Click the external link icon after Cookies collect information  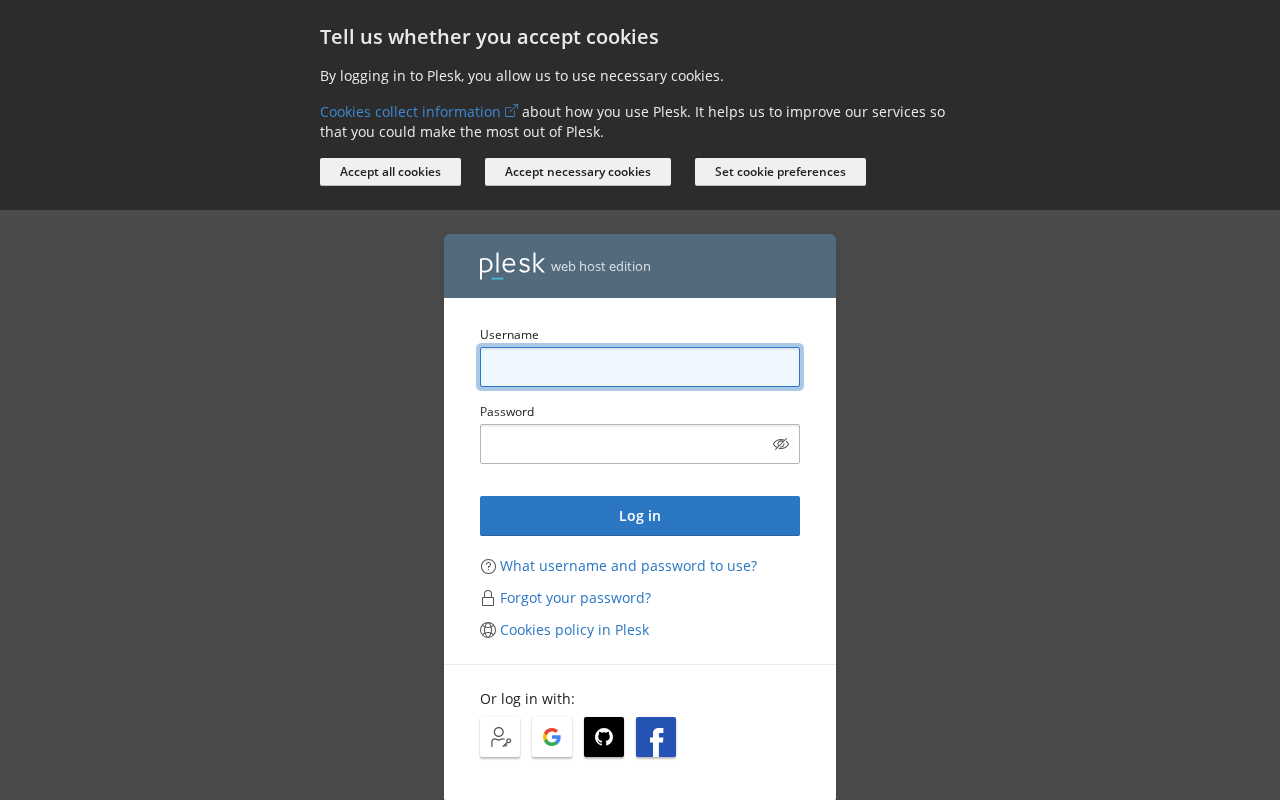pos(511,111)
